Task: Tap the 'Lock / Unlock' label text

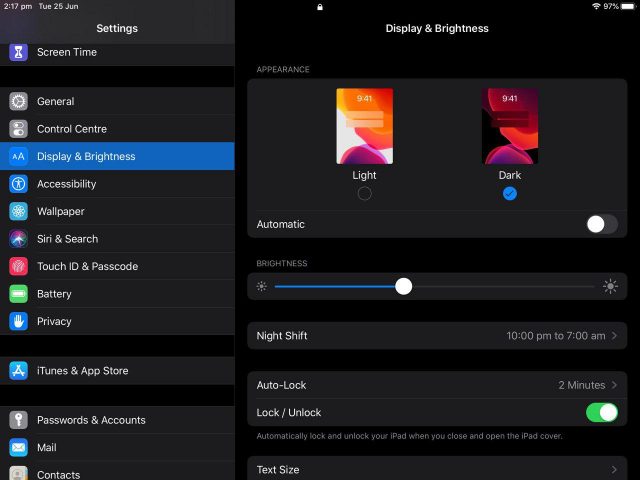Action: [x=289, y=413]
